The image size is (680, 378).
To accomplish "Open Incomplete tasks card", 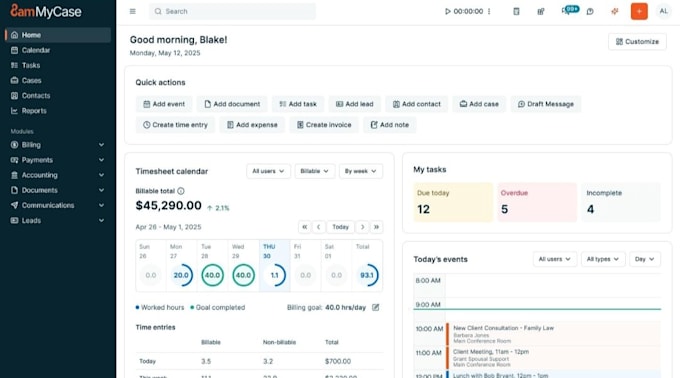I will pyautogui.click(x=621, y=202).
